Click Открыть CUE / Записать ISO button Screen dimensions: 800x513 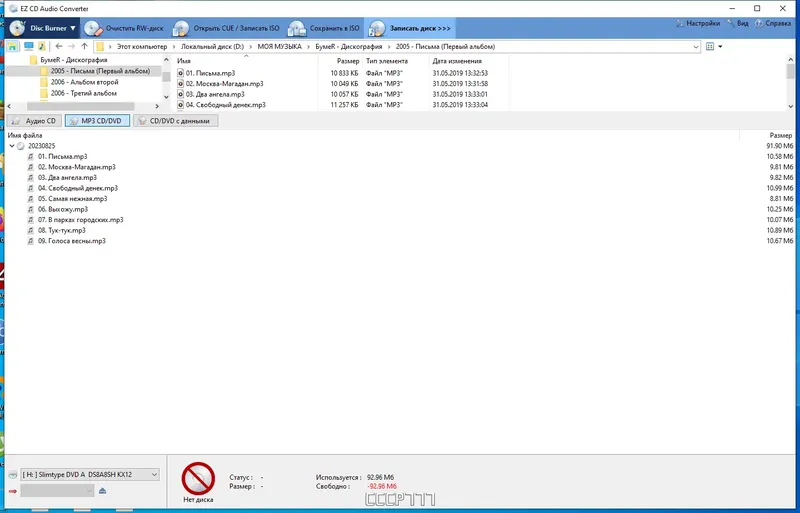(x=226, y=29)
